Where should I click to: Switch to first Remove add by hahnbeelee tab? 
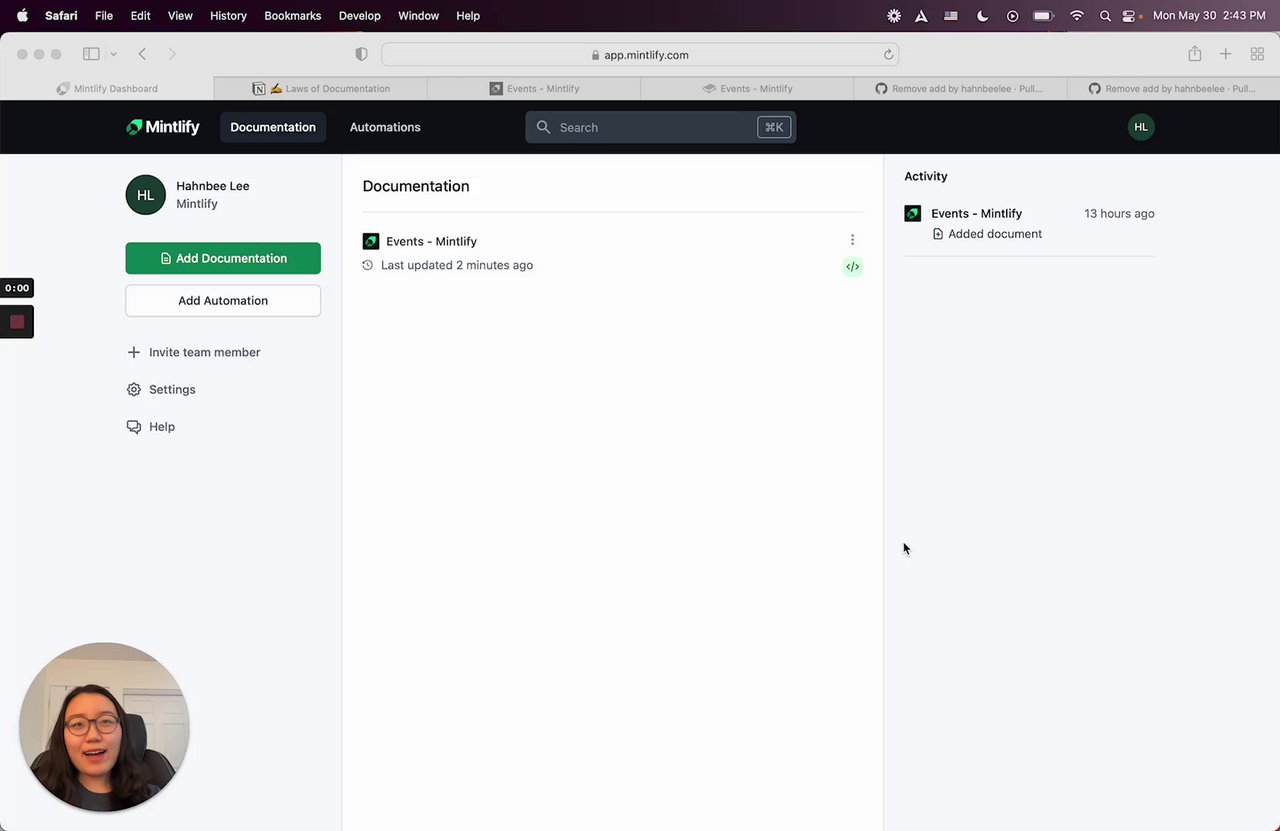coord(961,88)
